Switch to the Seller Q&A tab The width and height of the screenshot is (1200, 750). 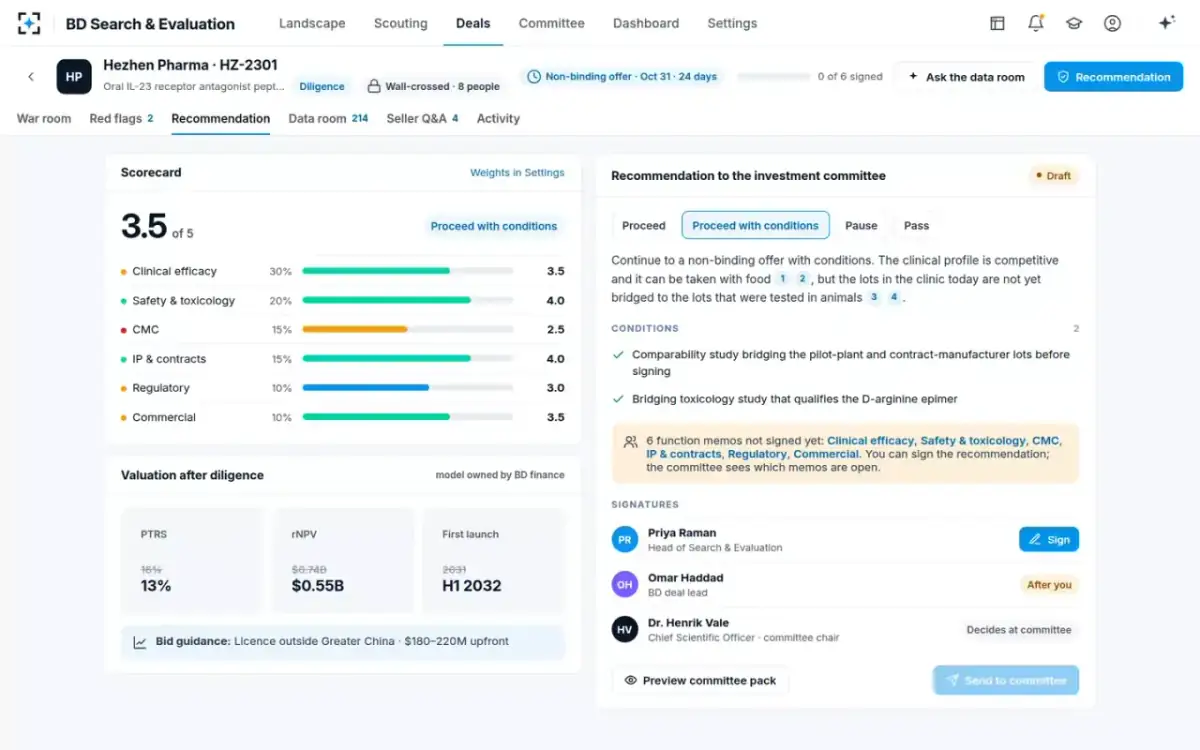click(422, 118)
